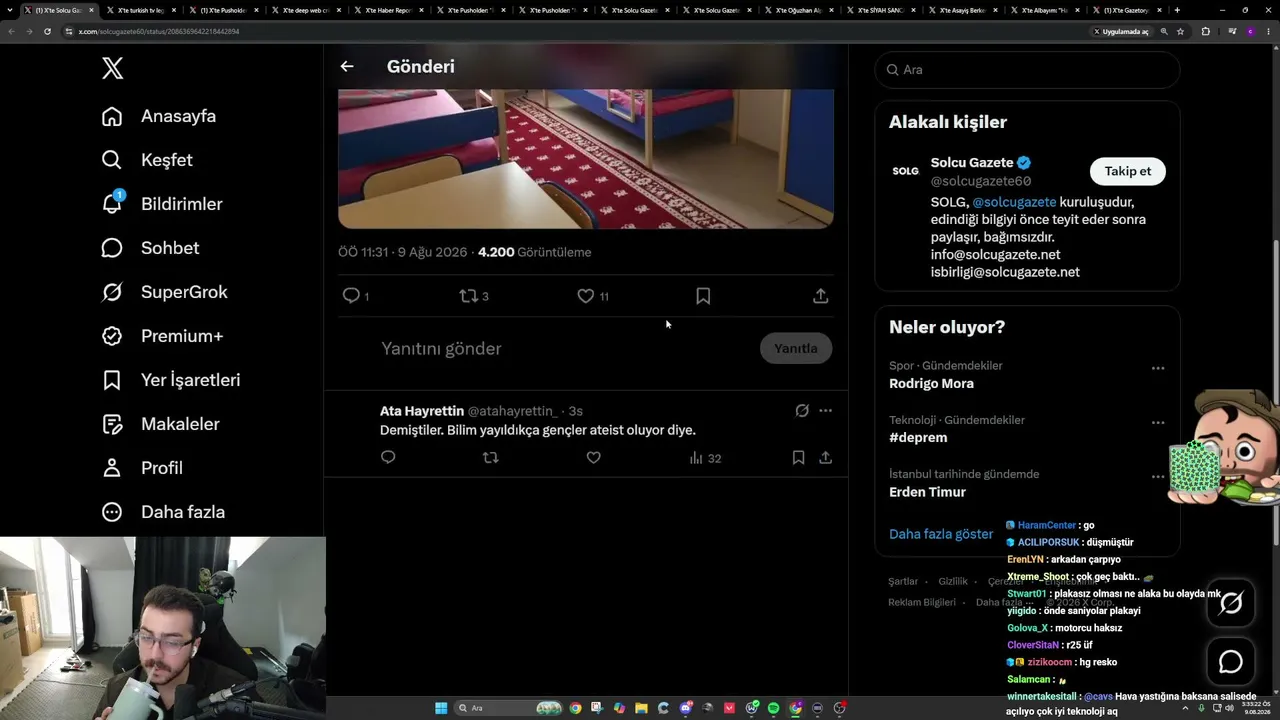Open more options on Ata Hayrettin's reply
This screenshot has width=1280, height=720.
pos(825,410)
